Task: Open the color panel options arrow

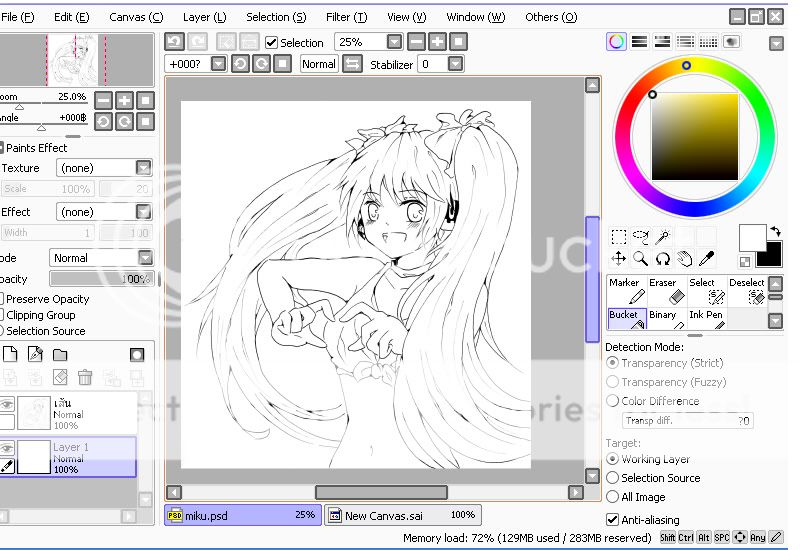Action: tap(776, 44)
